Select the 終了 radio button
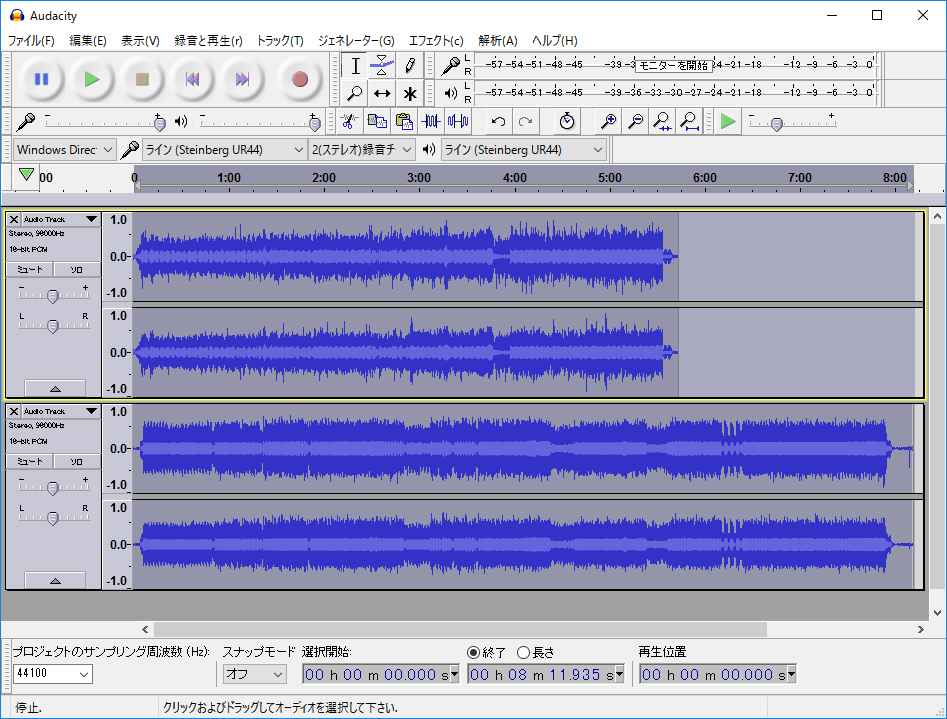This screenshot has height=719, width=947. (474, 653)
